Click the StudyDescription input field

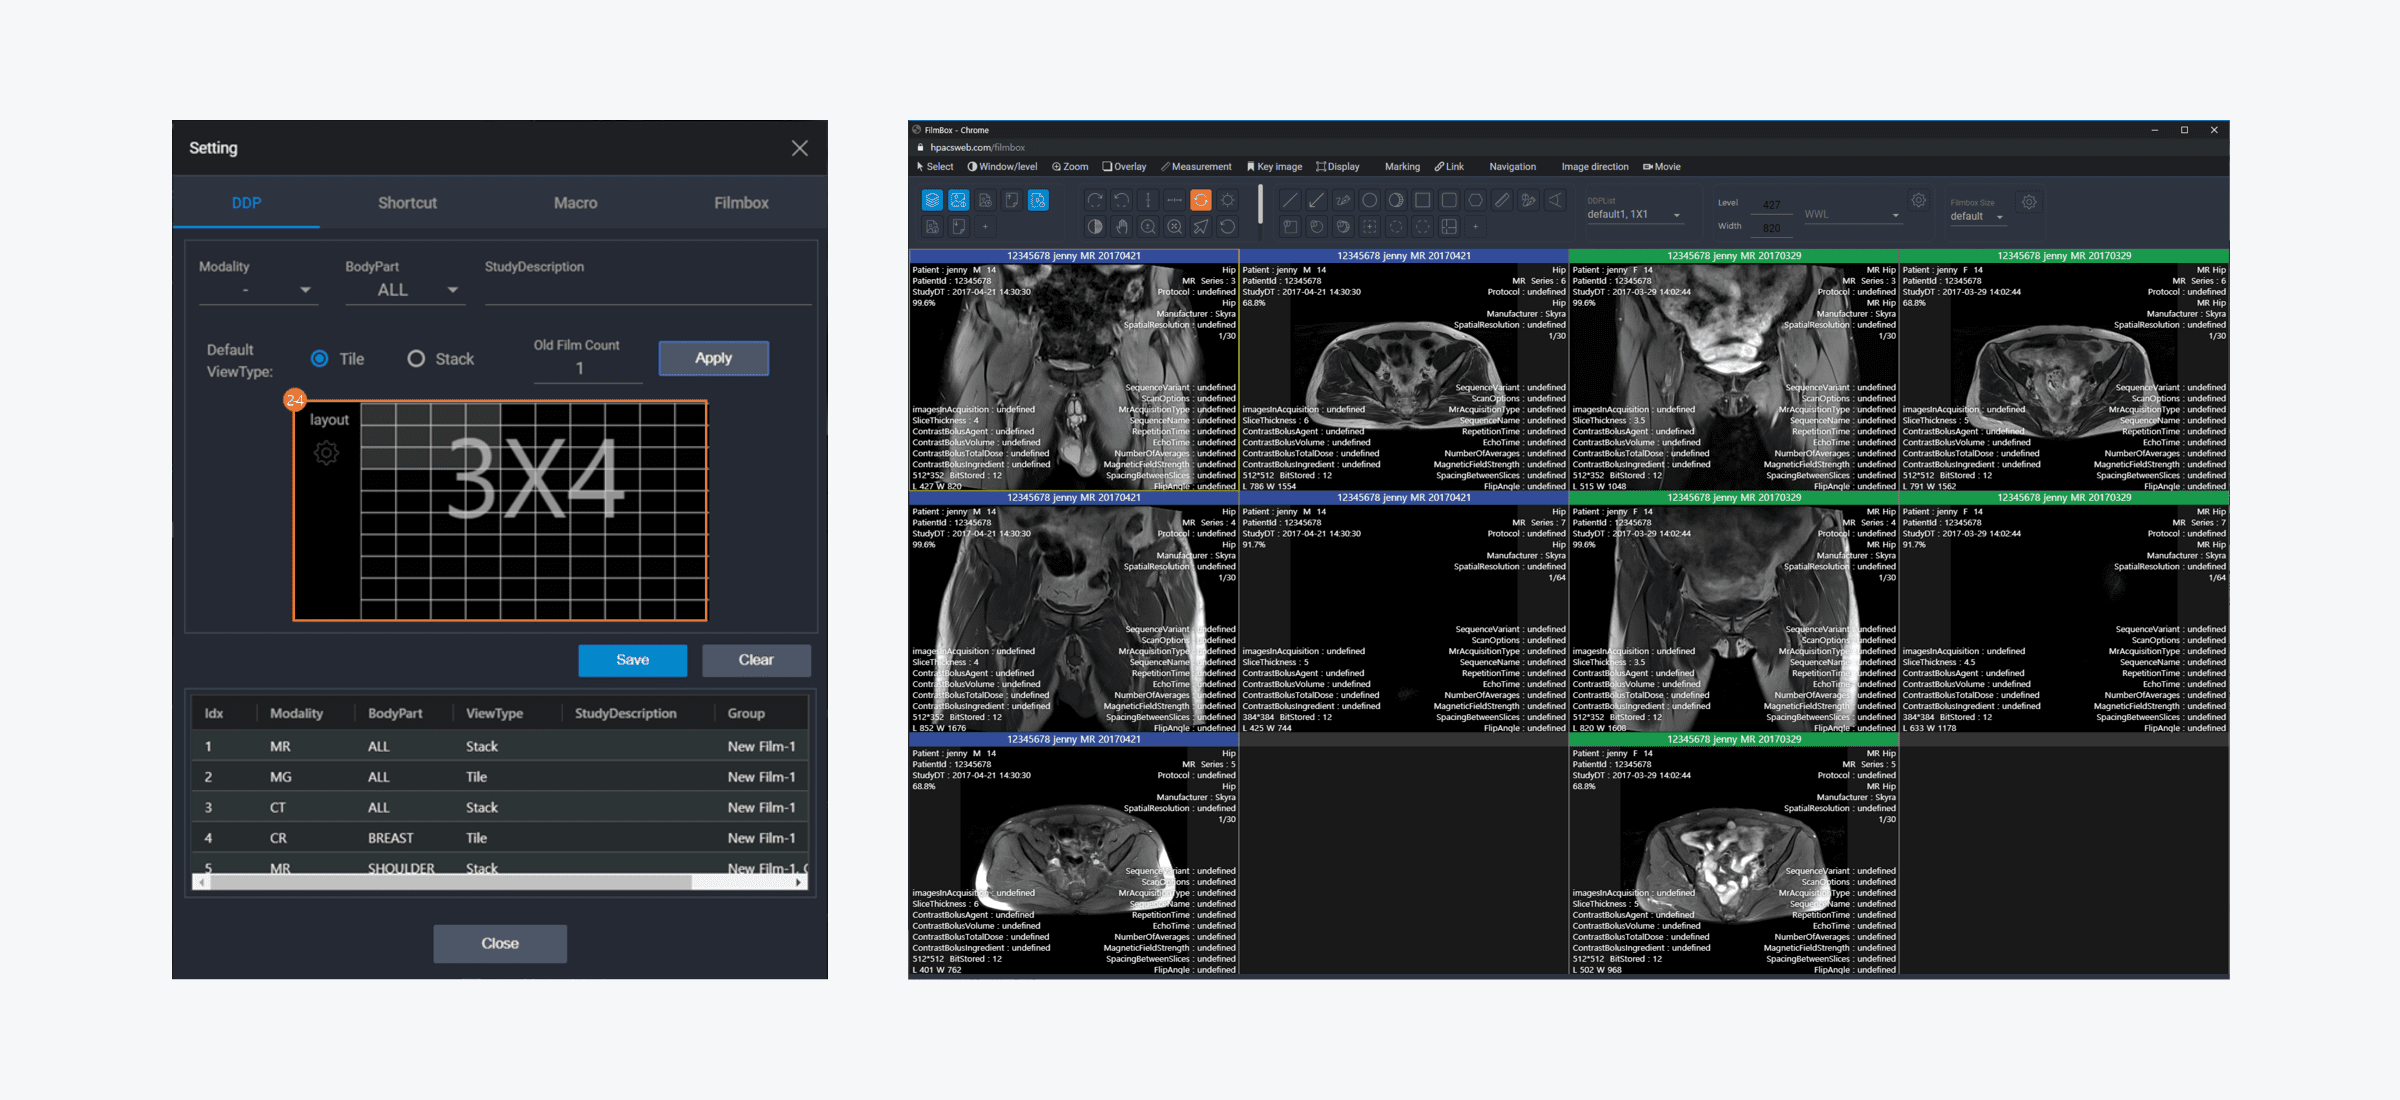647,291
